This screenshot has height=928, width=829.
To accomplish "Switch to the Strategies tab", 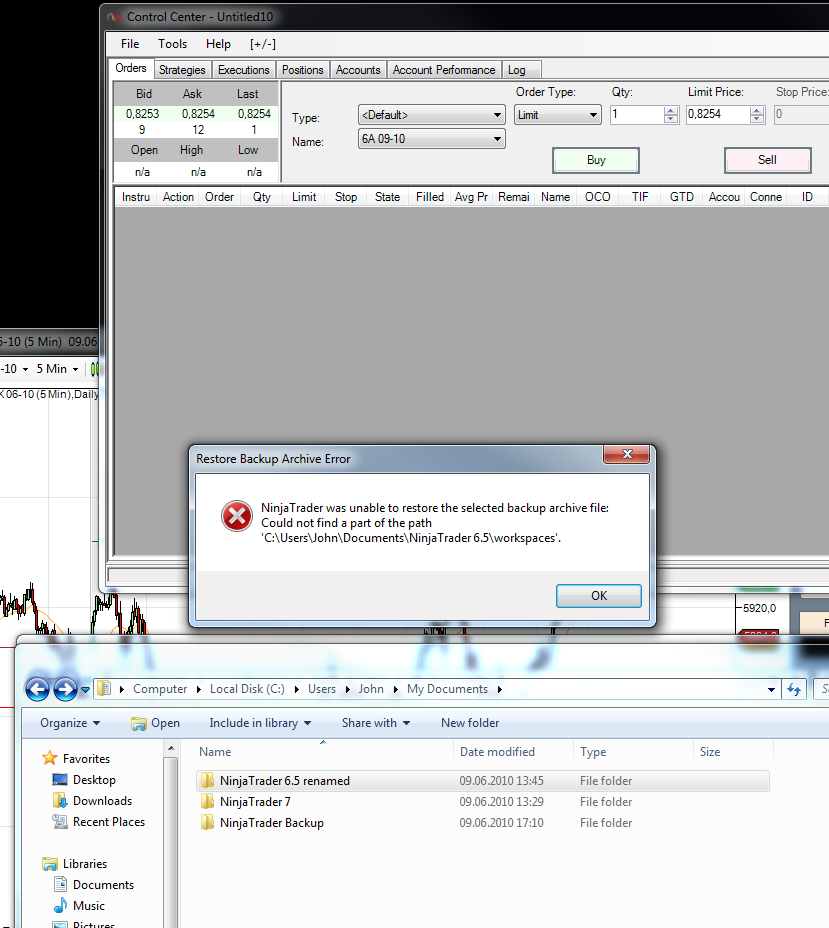I will pos(182,70).
